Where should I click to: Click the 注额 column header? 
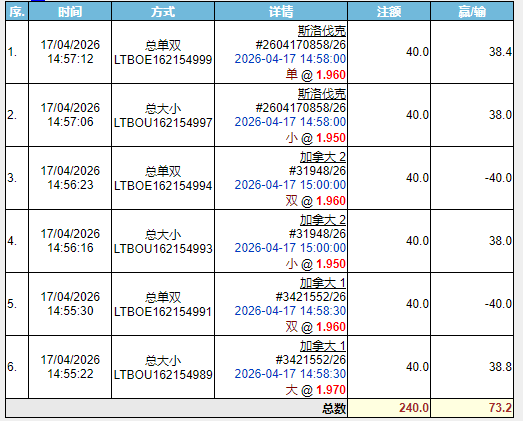[389, 12]
